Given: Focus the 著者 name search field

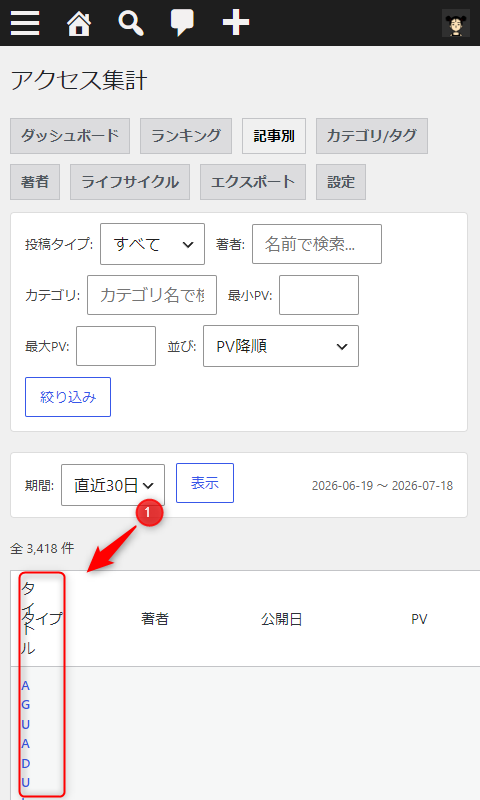Looking at the screenshot, I should [x=317, y=244].
